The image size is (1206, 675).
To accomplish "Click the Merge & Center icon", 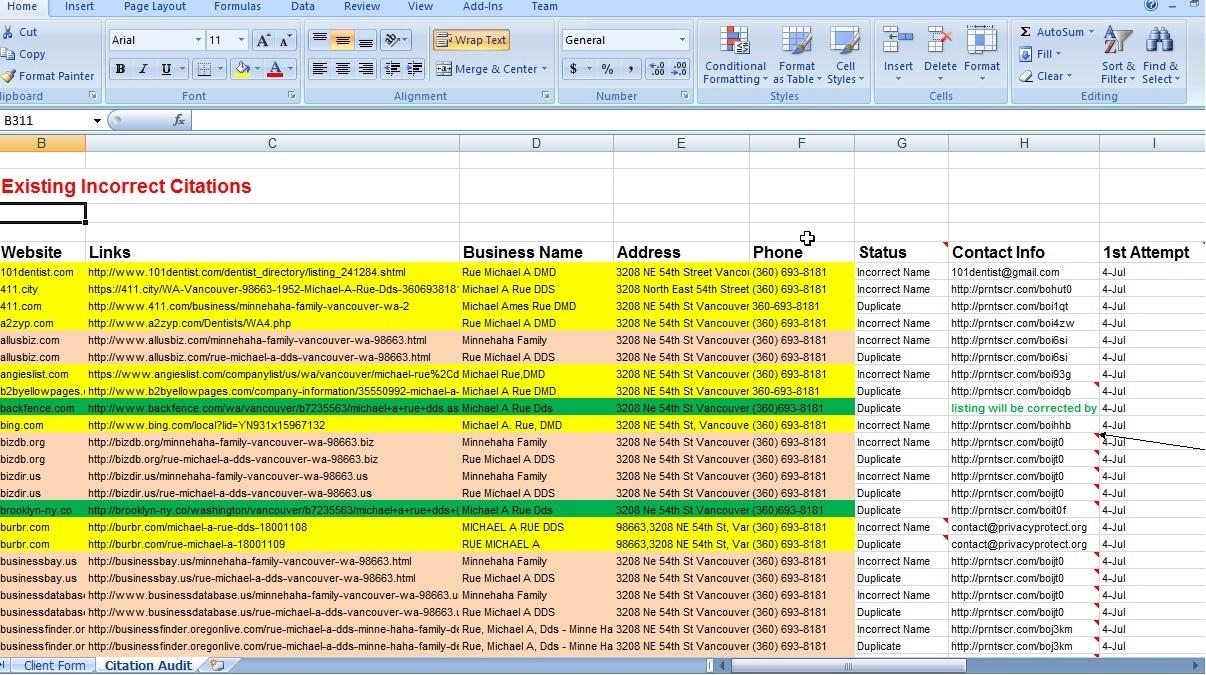I will [488, 68].
